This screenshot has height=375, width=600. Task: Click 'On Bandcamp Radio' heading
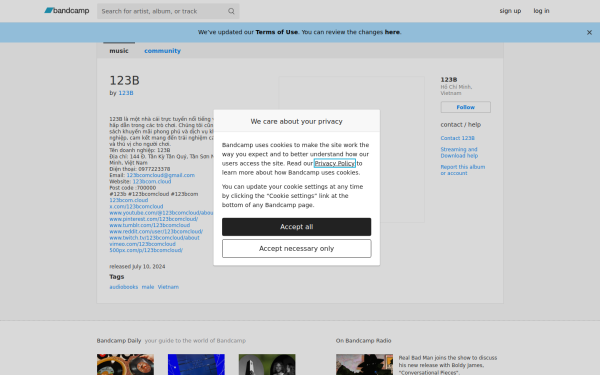coord(364,341)
